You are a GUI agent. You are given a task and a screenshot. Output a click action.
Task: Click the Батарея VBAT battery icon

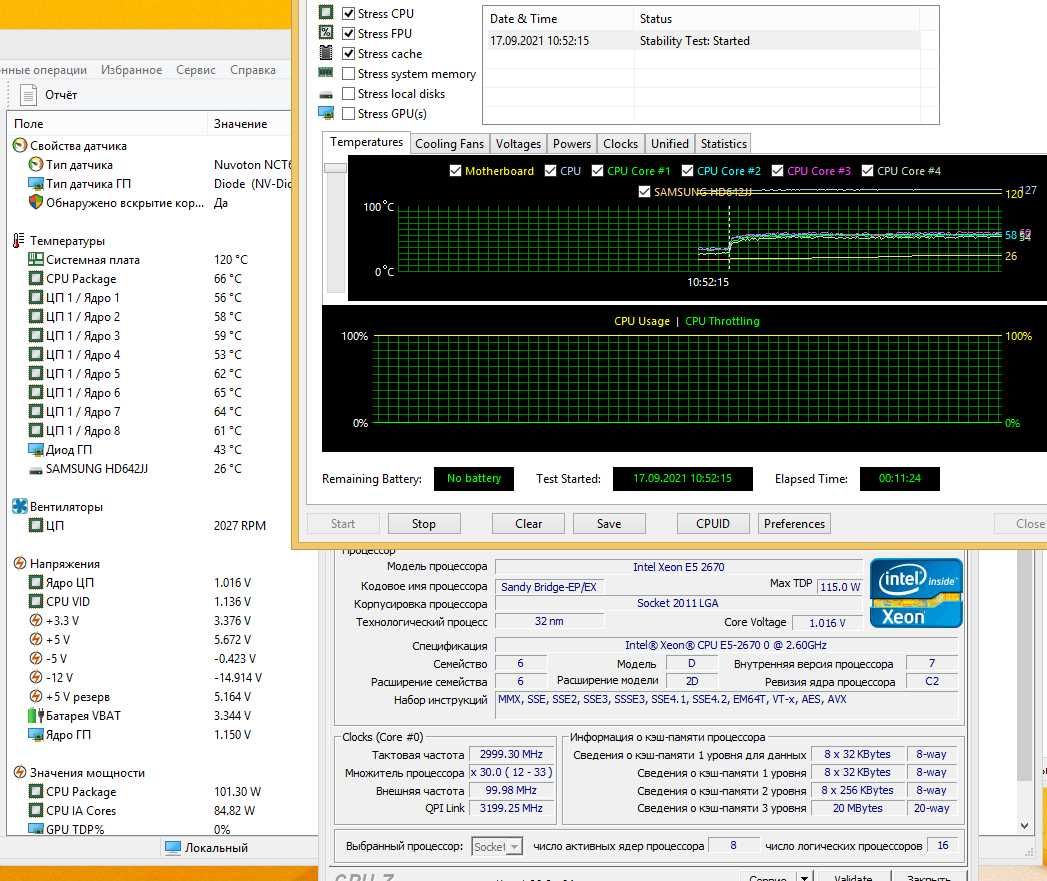click(x=35, y=715)
